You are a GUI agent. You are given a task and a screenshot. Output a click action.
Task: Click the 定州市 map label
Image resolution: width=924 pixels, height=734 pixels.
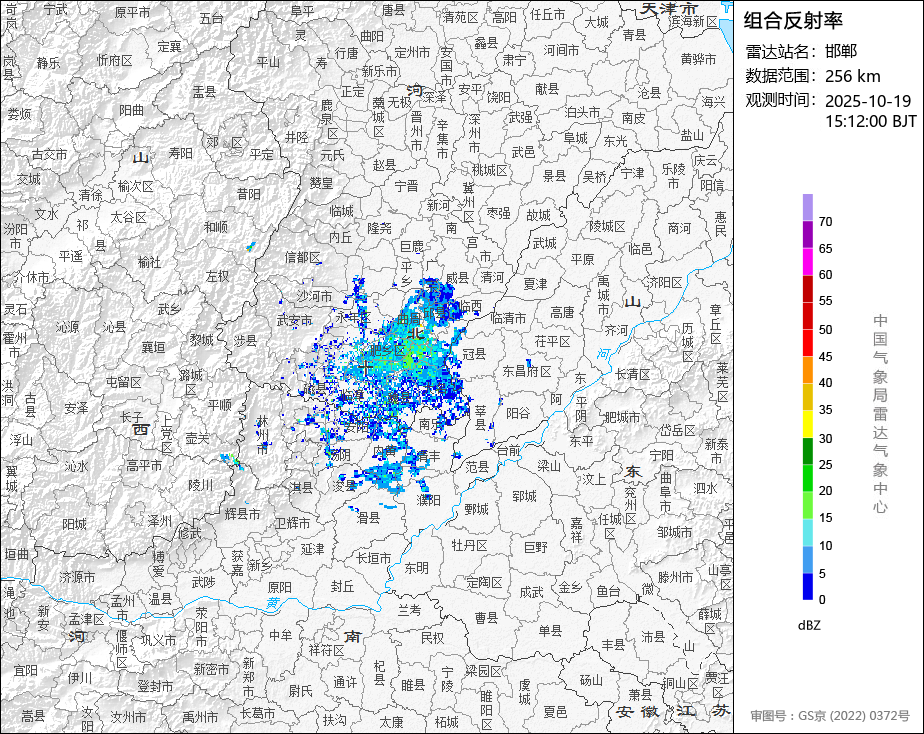[412, 52]
